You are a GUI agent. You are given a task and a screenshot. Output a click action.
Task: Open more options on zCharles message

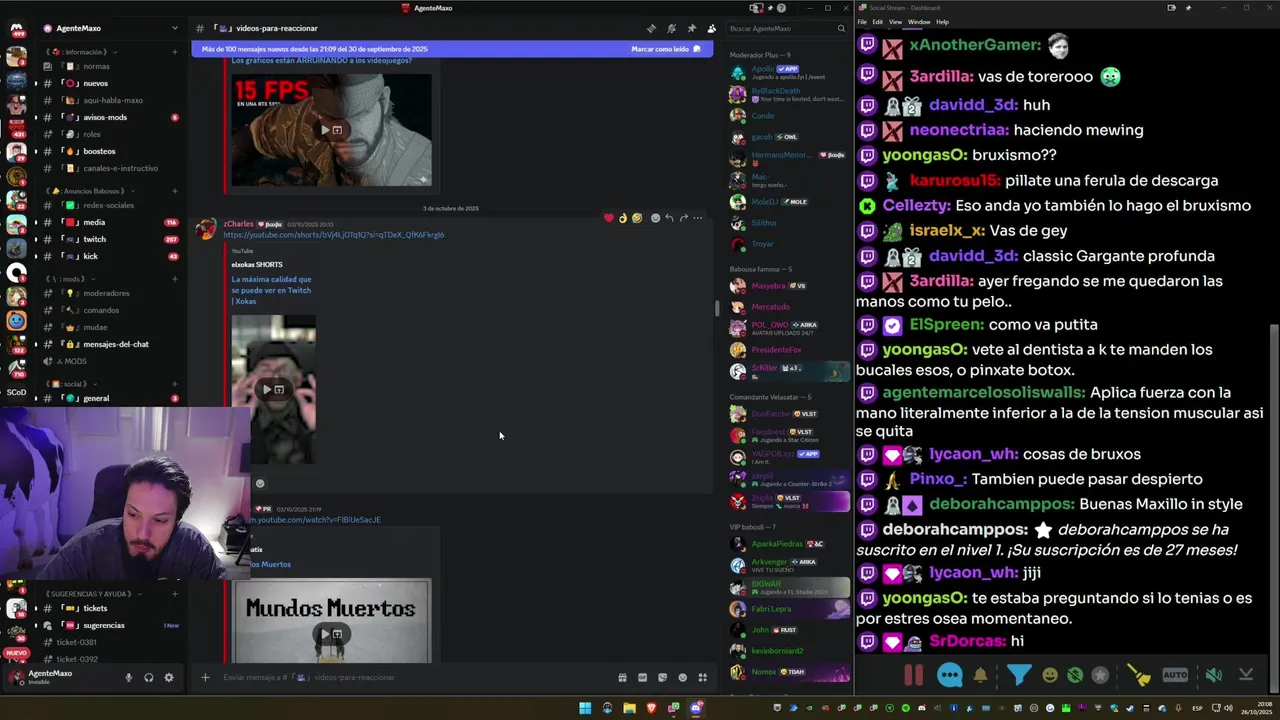coord(698,217)
